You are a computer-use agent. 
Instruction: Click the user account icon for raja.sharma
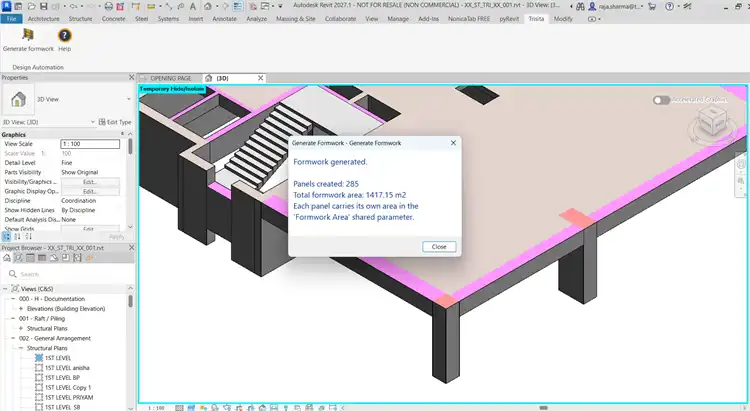coord(592,6)
